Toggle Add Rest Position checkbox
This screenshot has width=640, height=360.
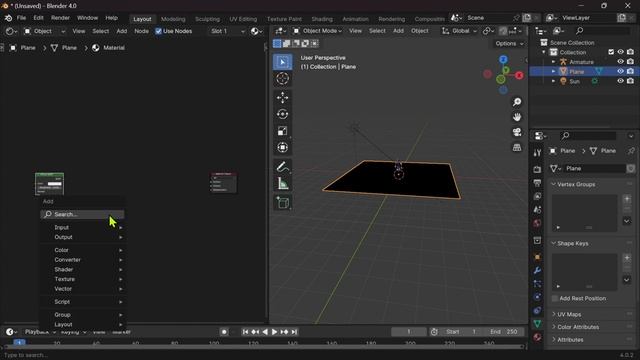(555, 298)
